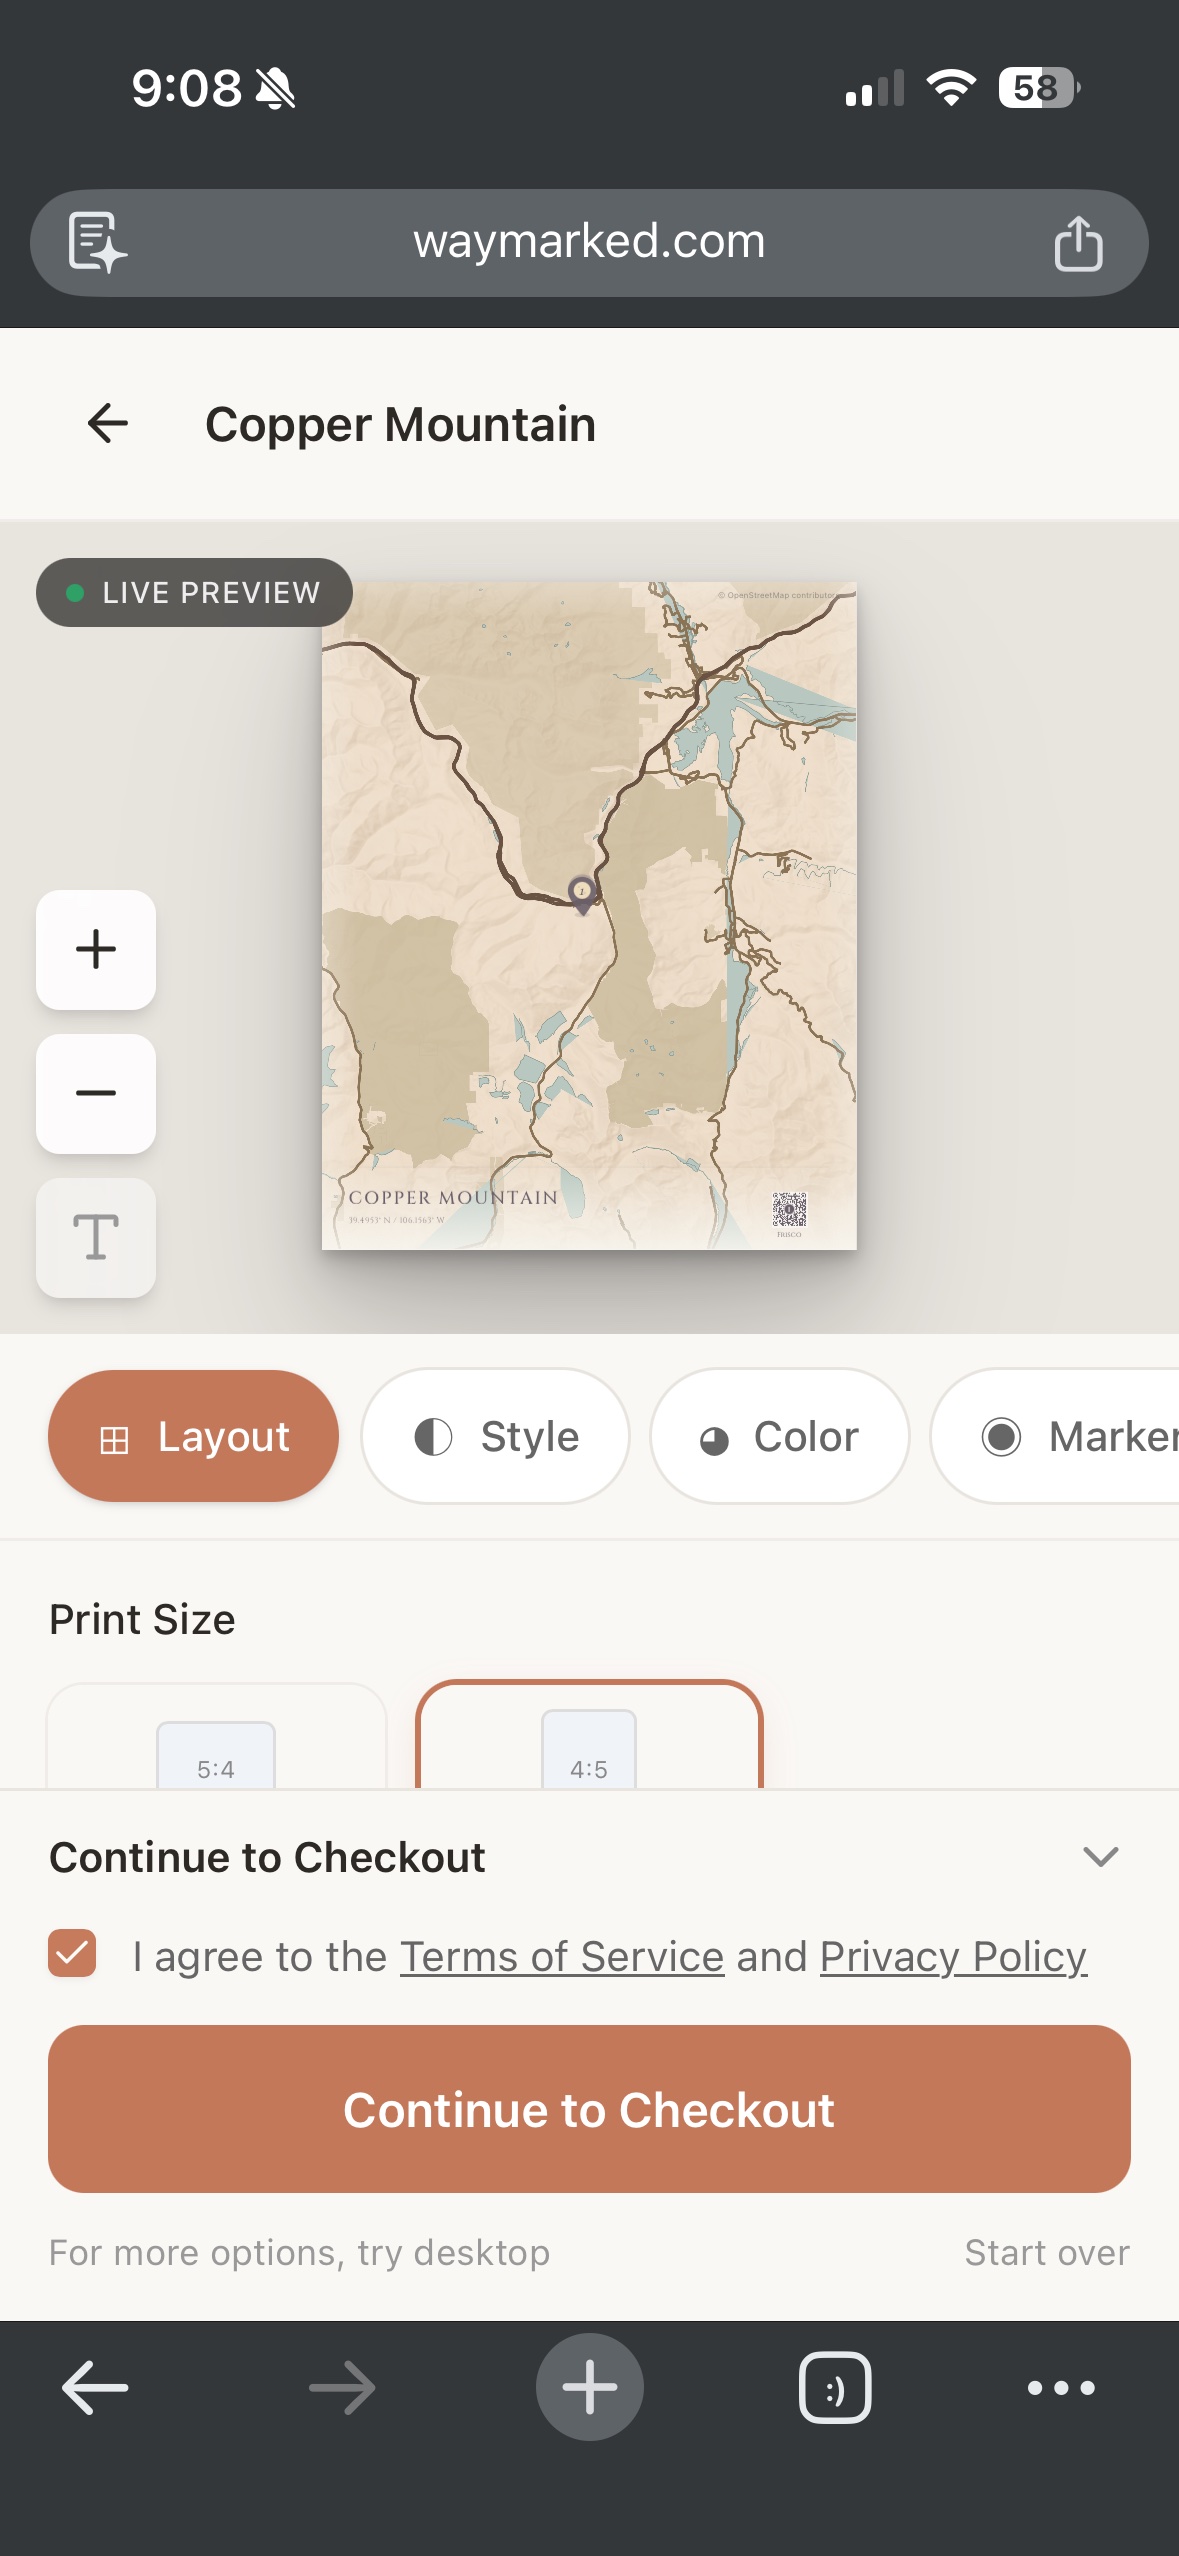This screenshot has width=1179, height=2556.
Task: Zoom in on the map preview
Action: (95, 951)
